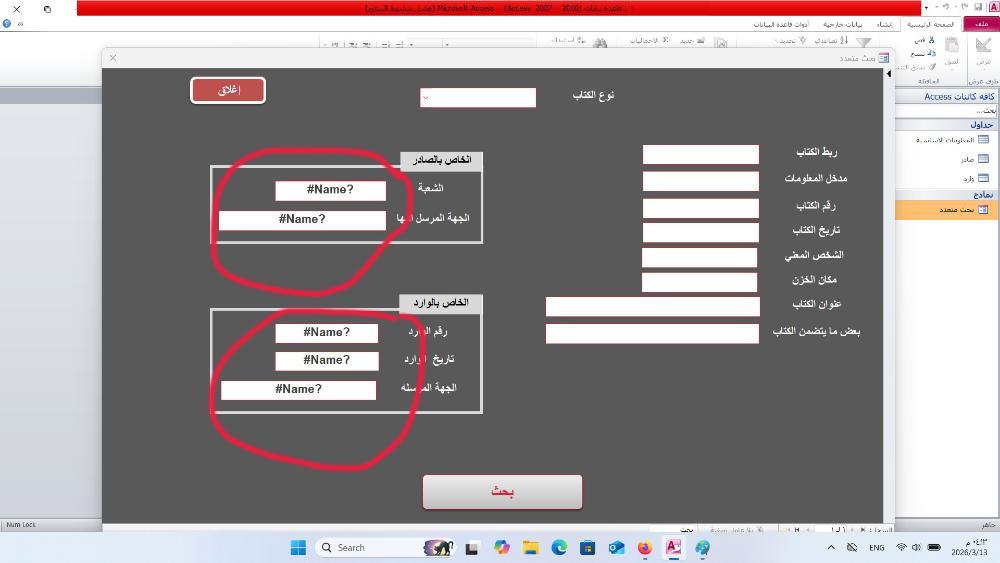Switch to the بيانات خارجية ribbon tab
Screen dimensions: 1000x563
[x=842, y=24]
